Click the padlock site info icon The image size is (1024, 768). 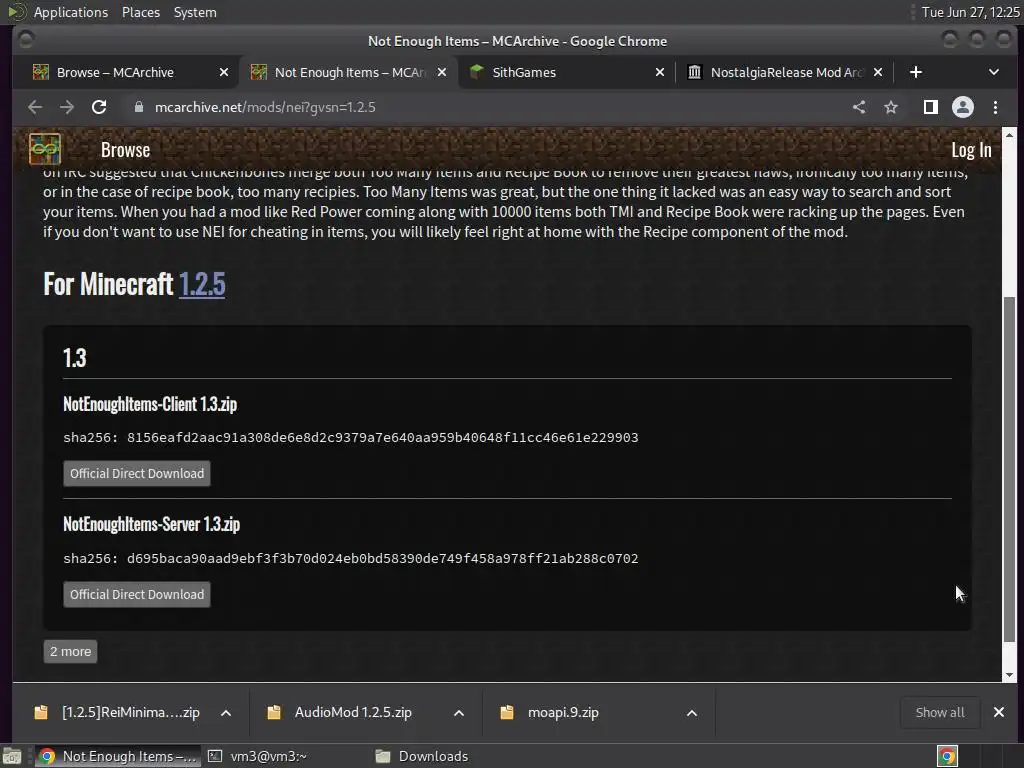(138, 107)
